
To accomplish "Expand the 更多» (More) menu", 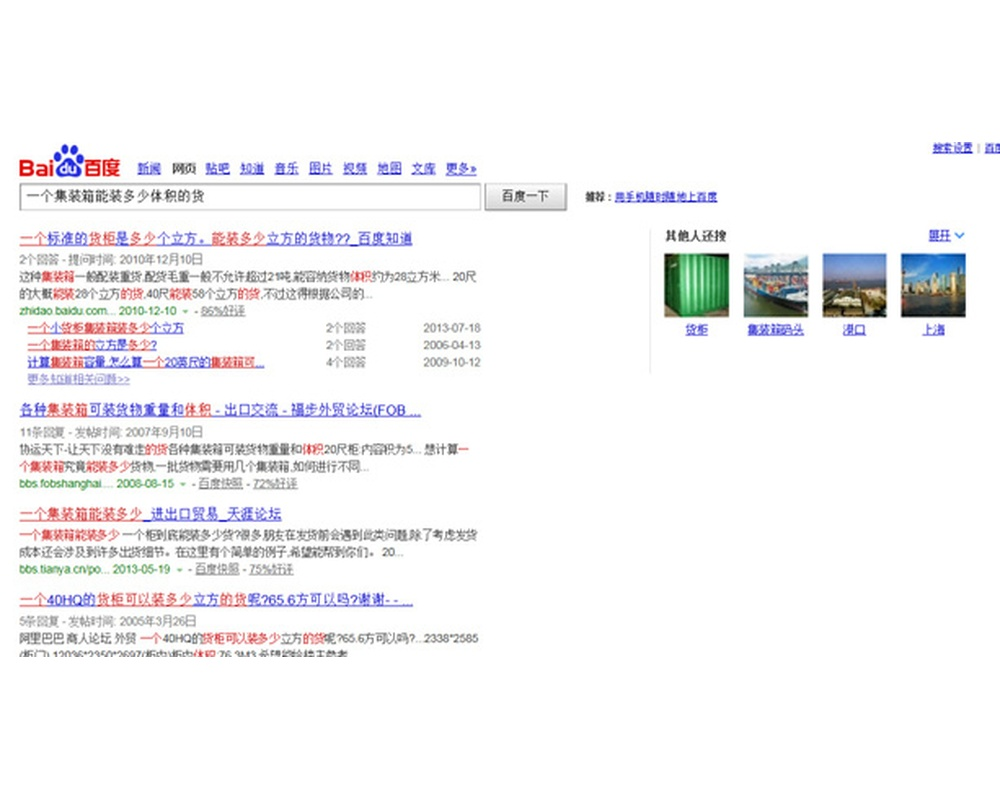I will pos(460,168).
